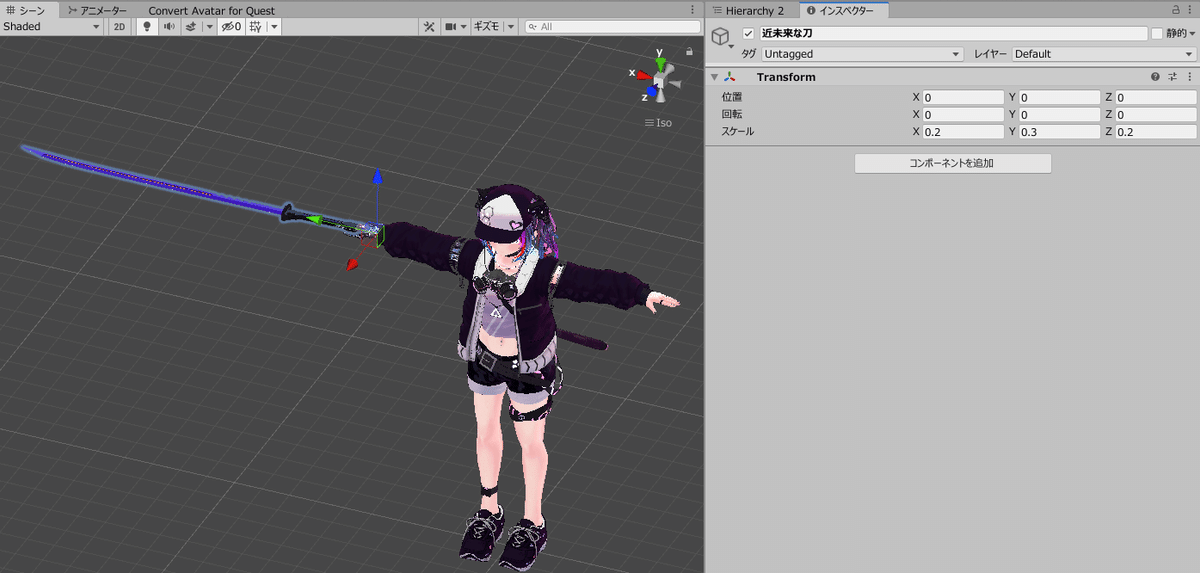Collapse the Transform component foldout
Viewport: 1200px width, 573px height.
pos(714,77)
